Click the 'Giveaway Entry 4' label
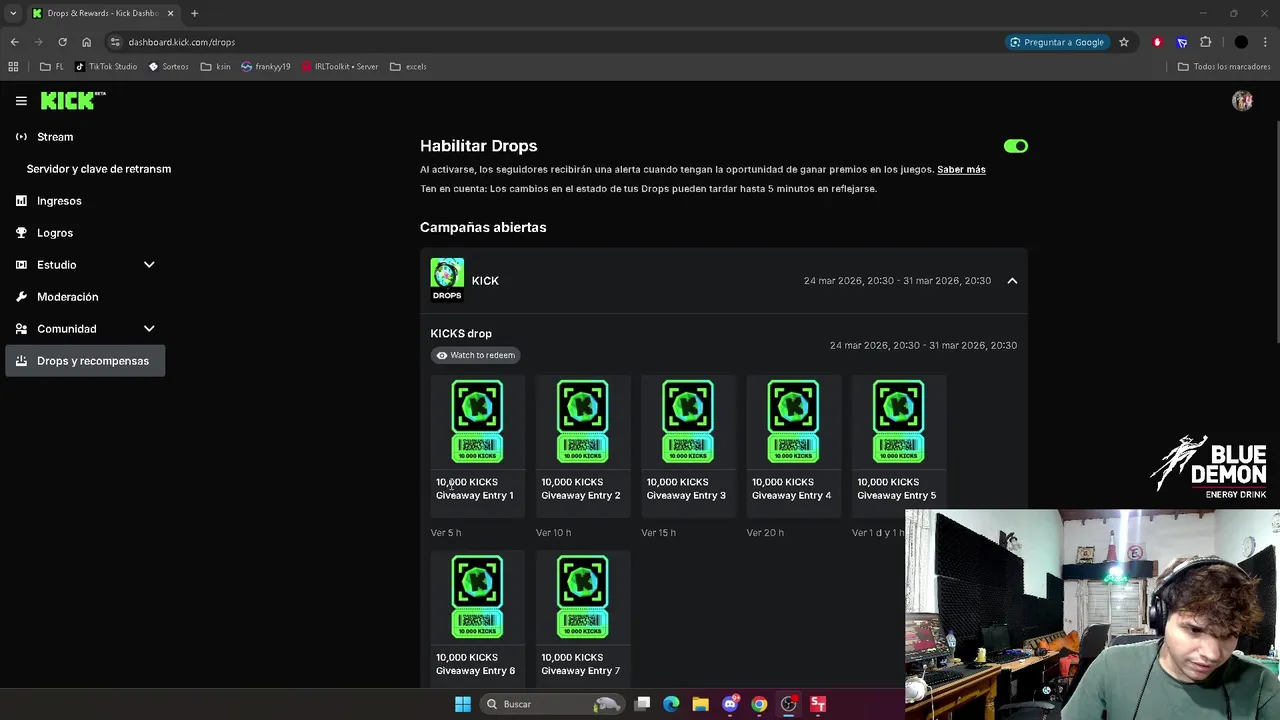 point(791,496)
